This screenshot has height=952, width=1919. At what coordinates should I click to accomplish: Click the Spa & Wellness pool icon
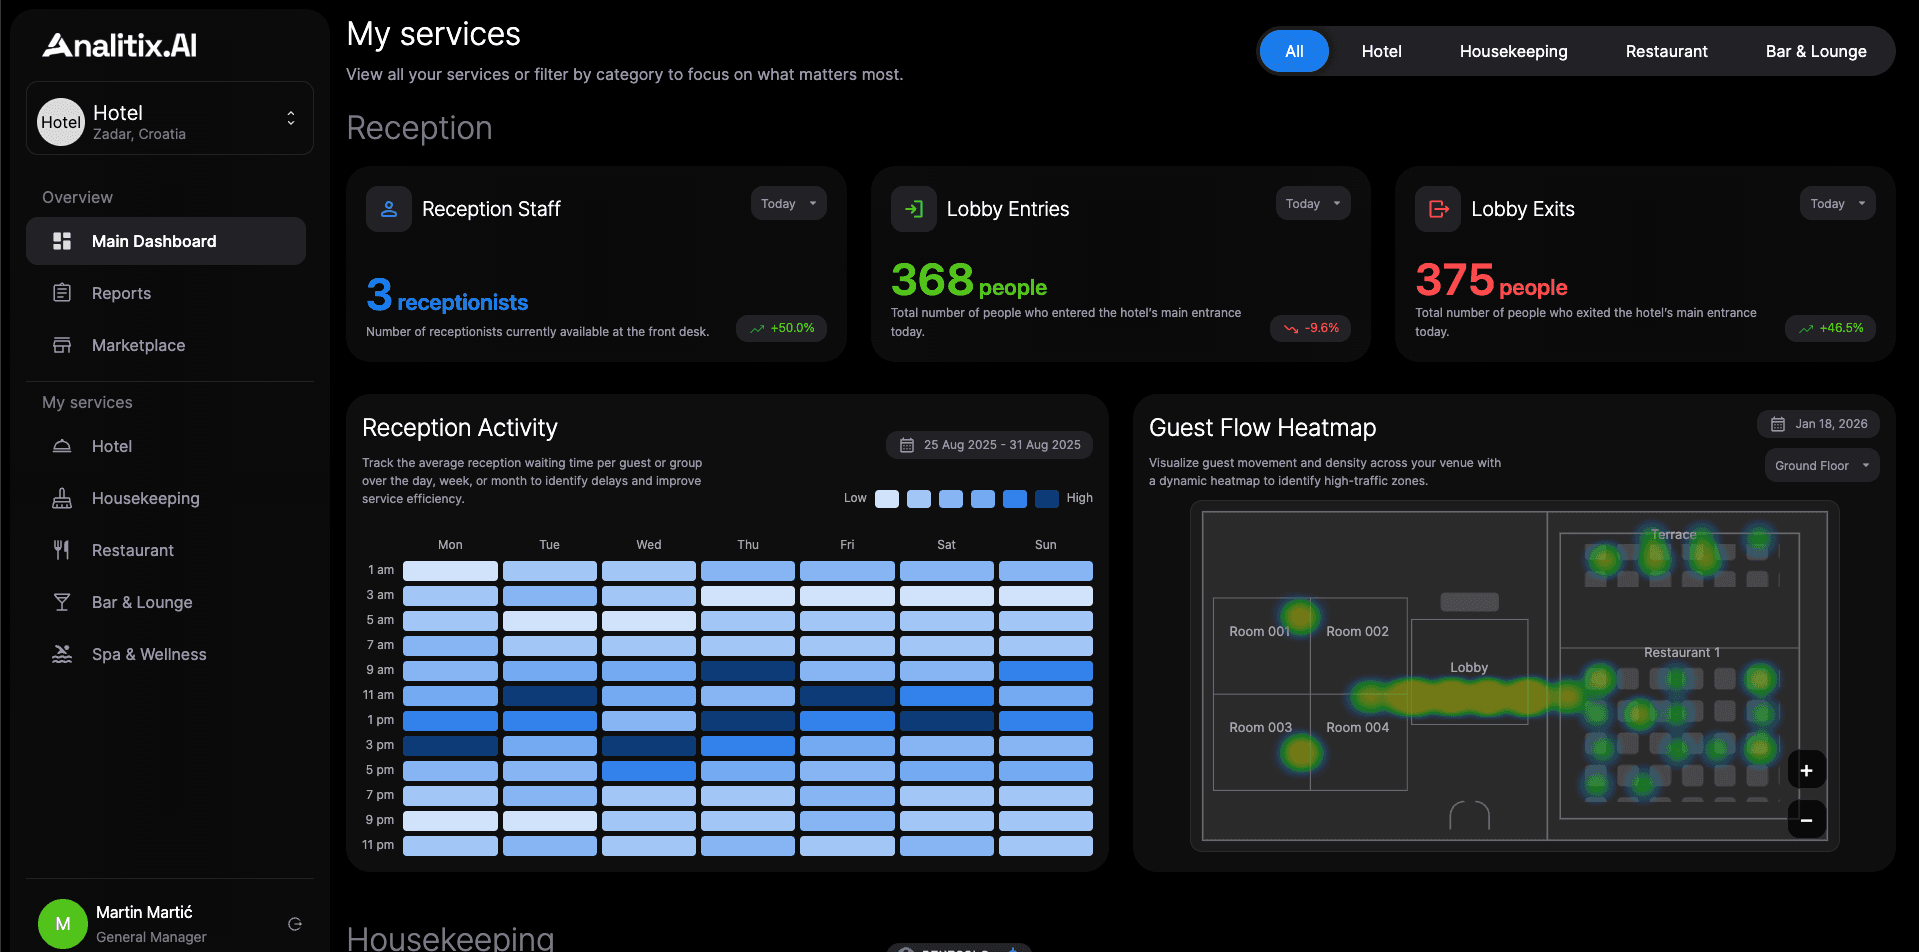click(x=62, y=654)
